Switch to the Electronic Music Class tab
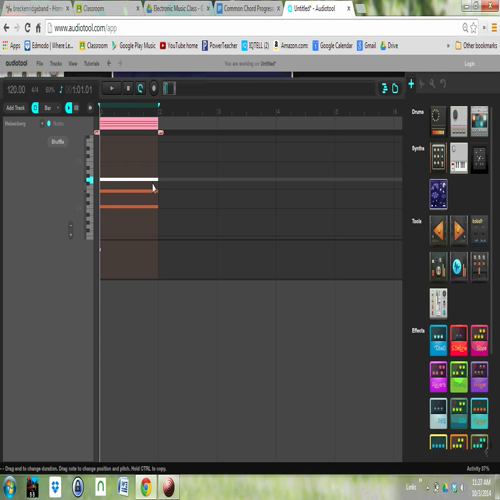Image resolution: width=500 pixels, height=500 pixels. pos(178,8)
